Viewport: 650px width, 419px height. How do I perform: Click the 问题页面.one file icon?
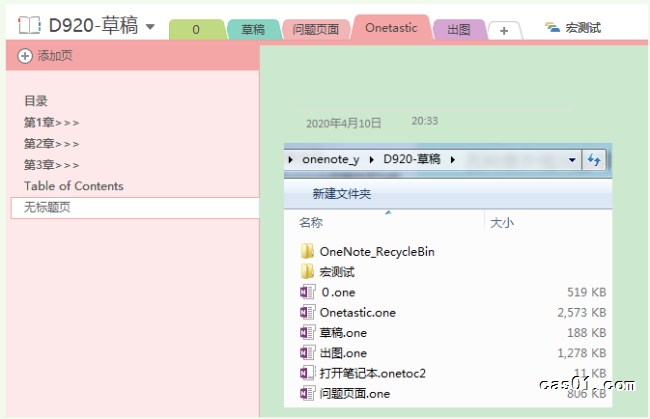pyautogui.click(x=307, y=393)
